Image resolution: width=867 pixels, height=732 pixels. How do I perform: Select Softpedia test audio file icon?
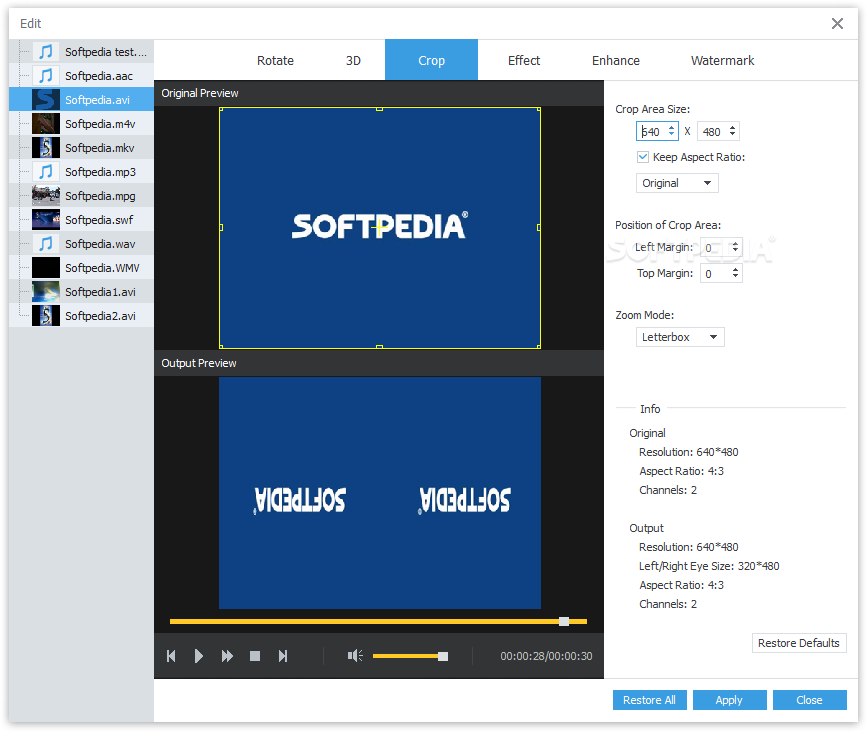pyautogui.click(x=46, y=52)
